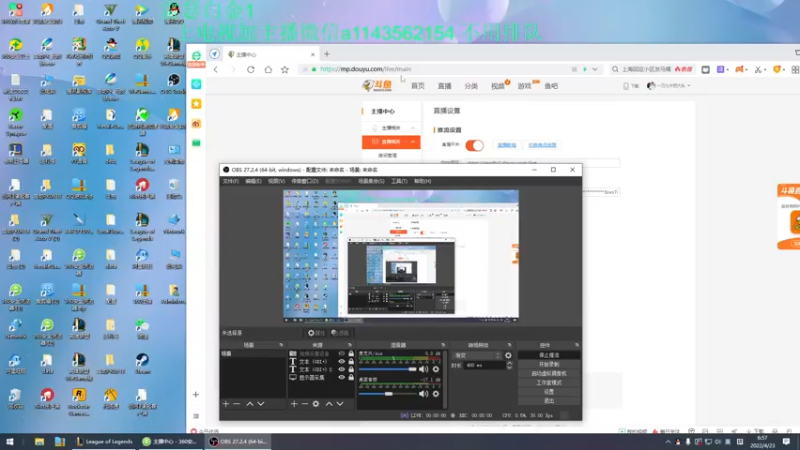The width and height of the screenshot is (800, 450).
Task: Mute the 麦克风/Aux channel
Action: click(423, 369)
